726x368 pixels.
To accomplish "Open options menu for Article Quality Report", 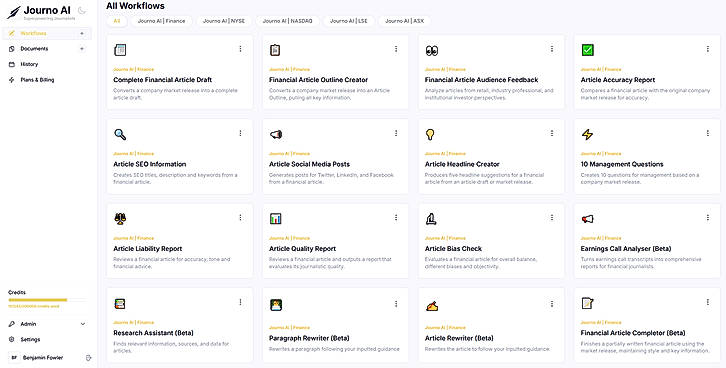I will point(396,218).
